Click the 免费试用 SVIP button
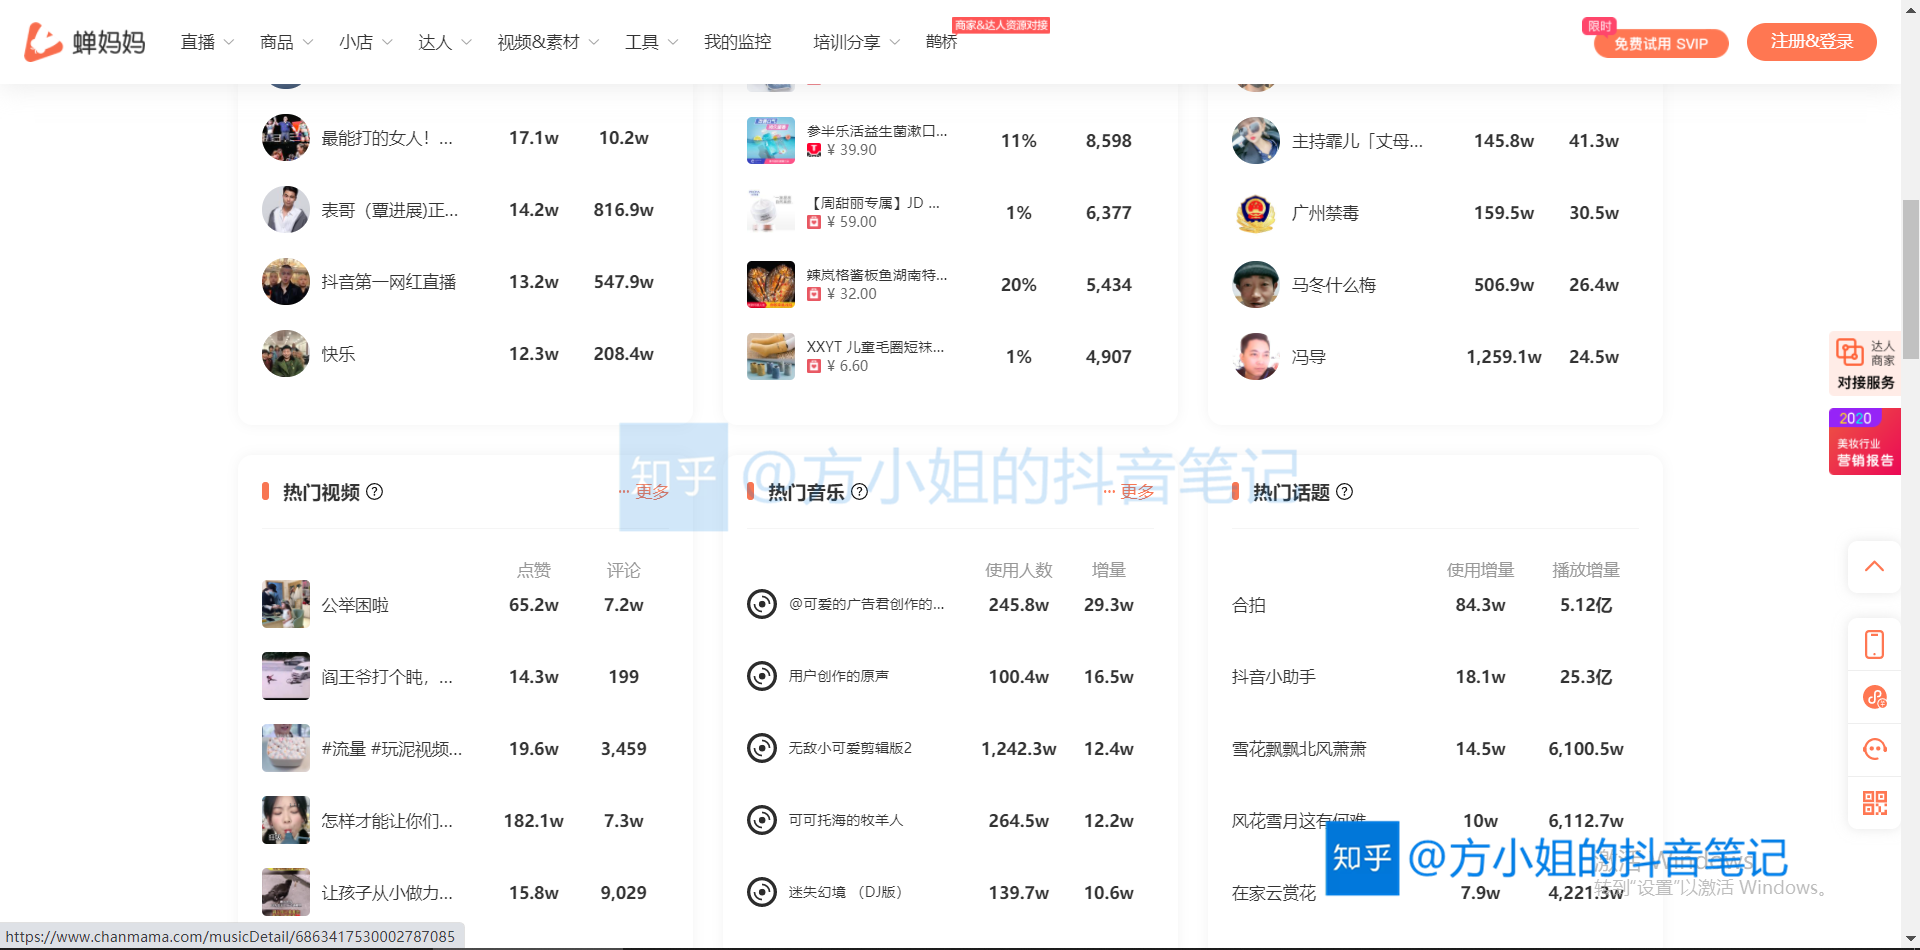Image resolution: width=1920 pixels, height=950 pixels. (x=1660, y=44)
